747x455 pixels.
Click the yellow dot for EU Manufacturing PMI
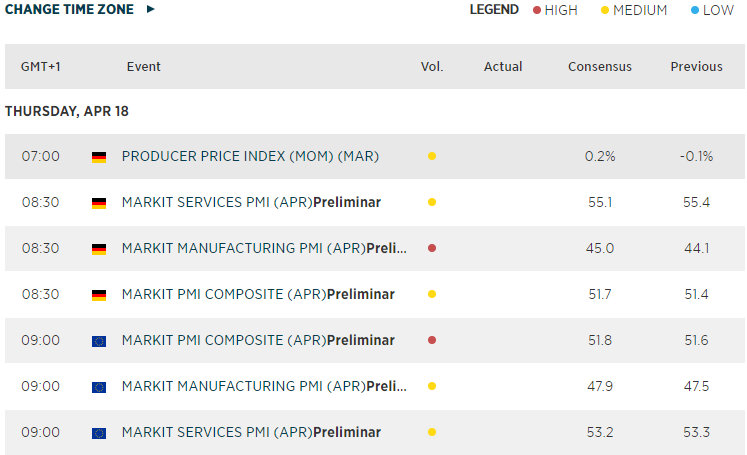point(431,387)
